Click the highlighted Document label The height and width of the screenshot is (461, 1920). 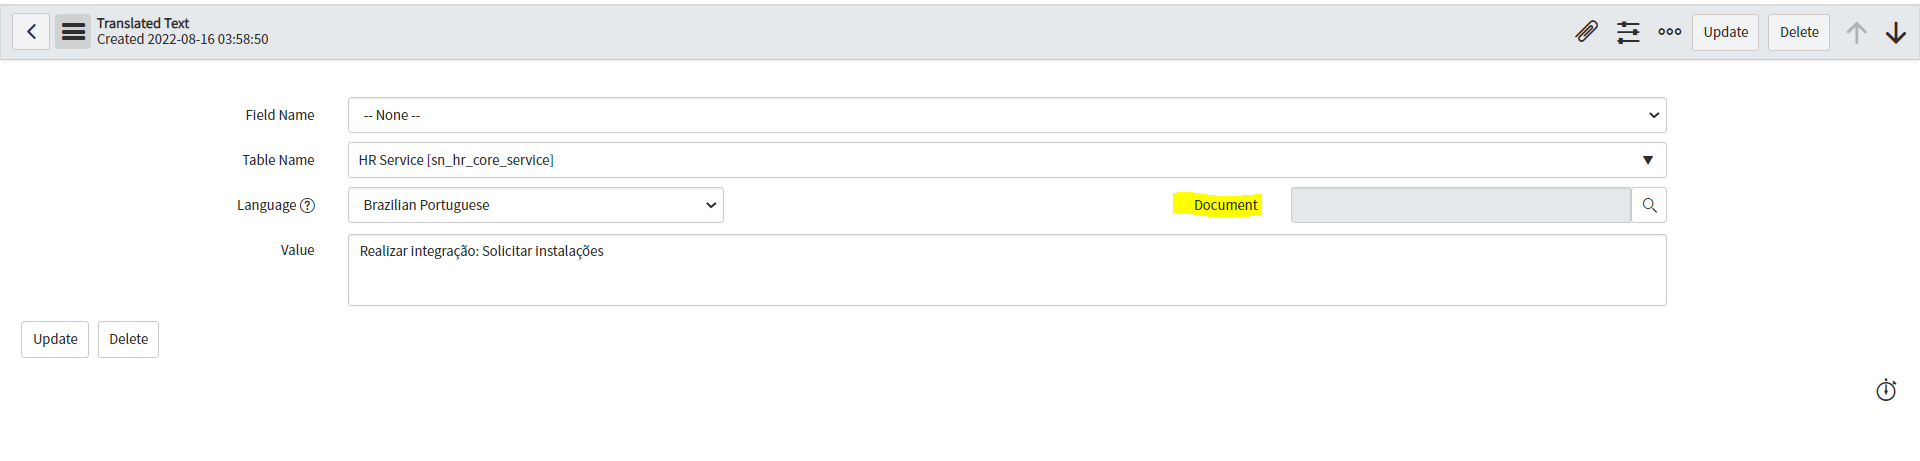[1225, 205]
